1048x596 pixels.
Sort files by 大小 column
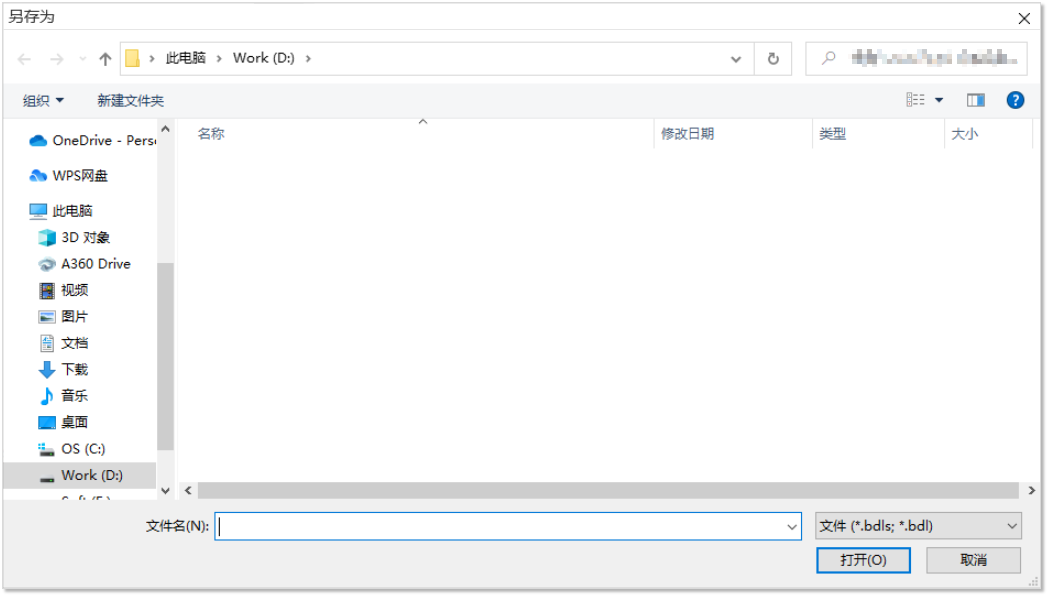click(x=964, y=134)
